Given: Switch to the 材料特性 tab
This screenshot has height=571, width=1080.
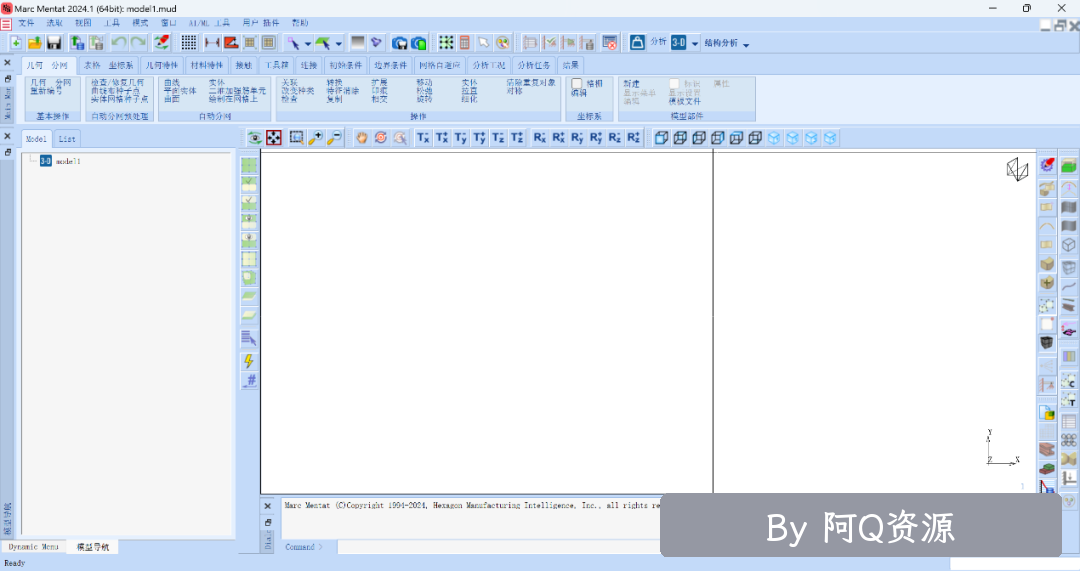Looking at the screenshot, I should coord(207,65).
